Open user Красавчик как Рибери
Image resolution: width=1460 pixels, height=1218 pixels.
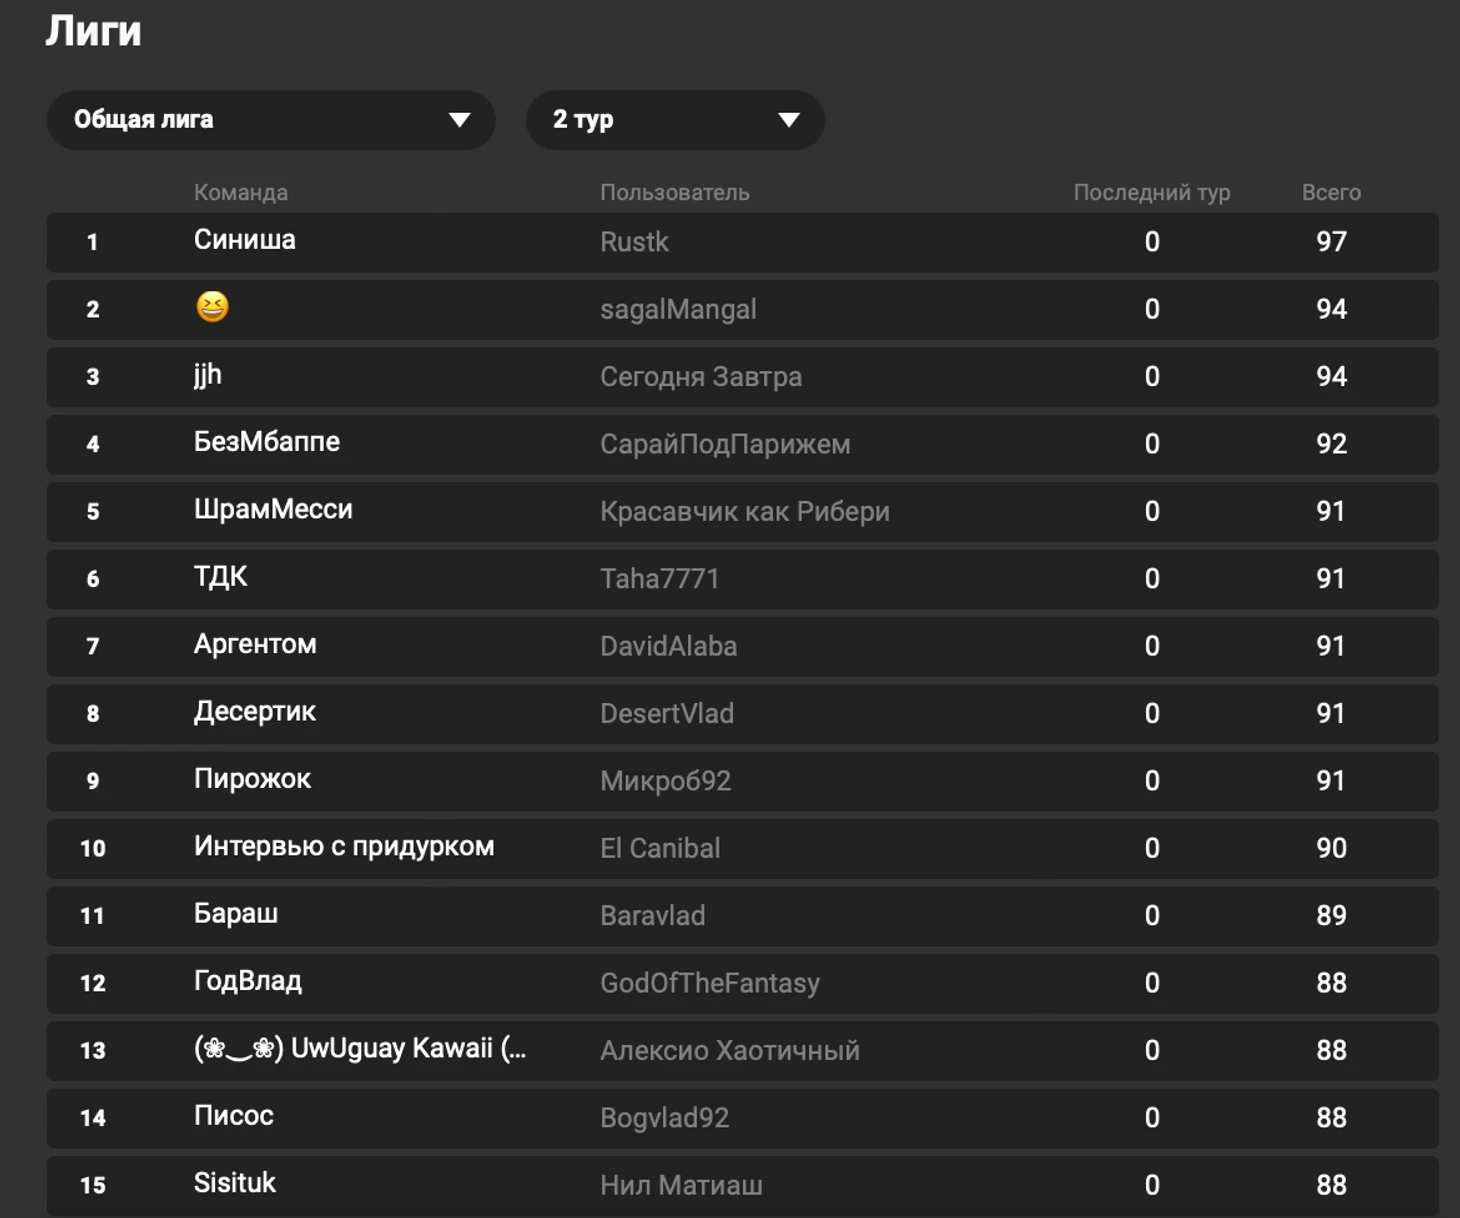744,511
